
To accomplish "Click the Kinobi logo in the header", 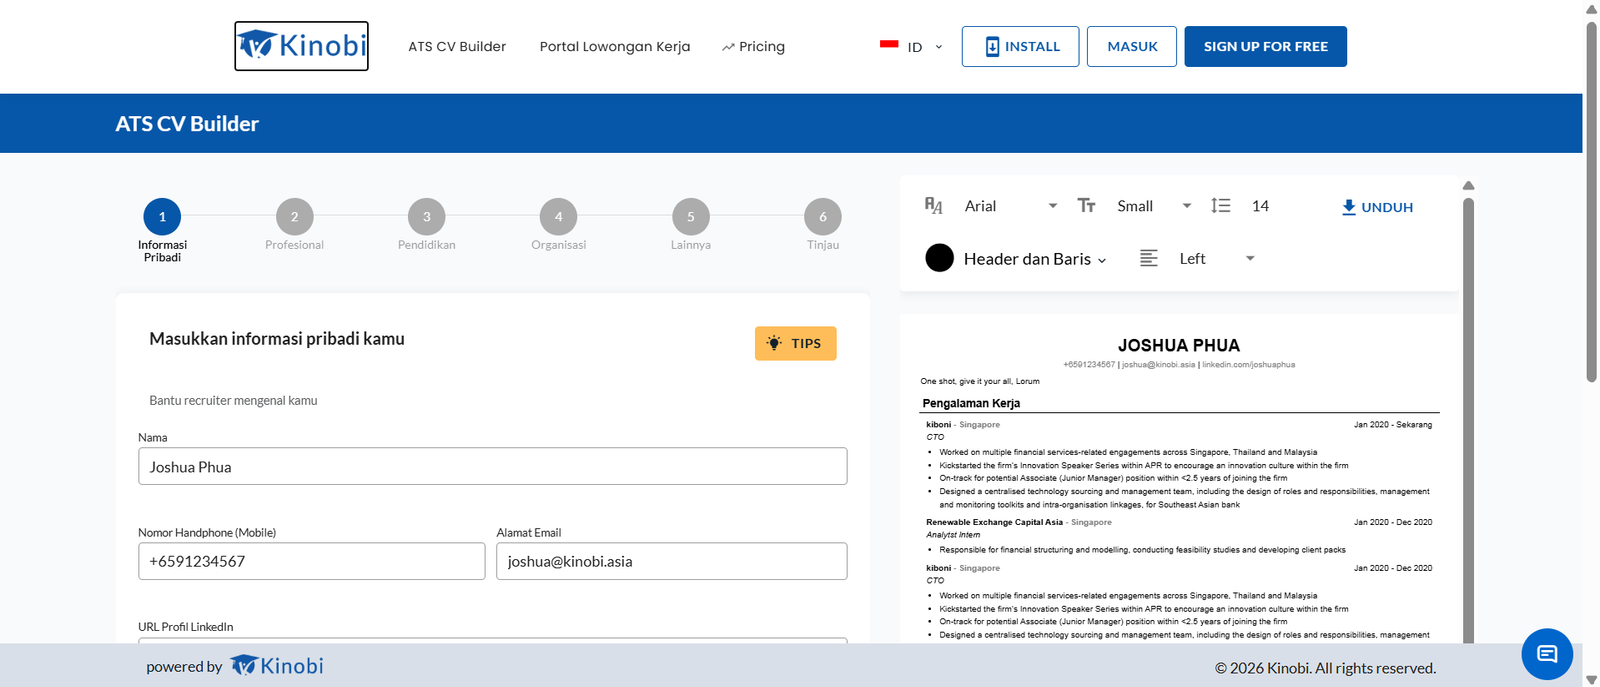I will [x=301, y=46].
